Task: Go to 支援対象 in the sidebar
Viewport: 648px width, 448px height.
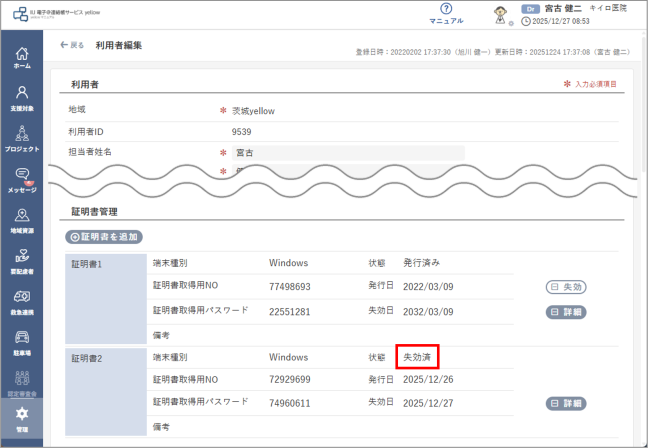Action: (21, 97)
